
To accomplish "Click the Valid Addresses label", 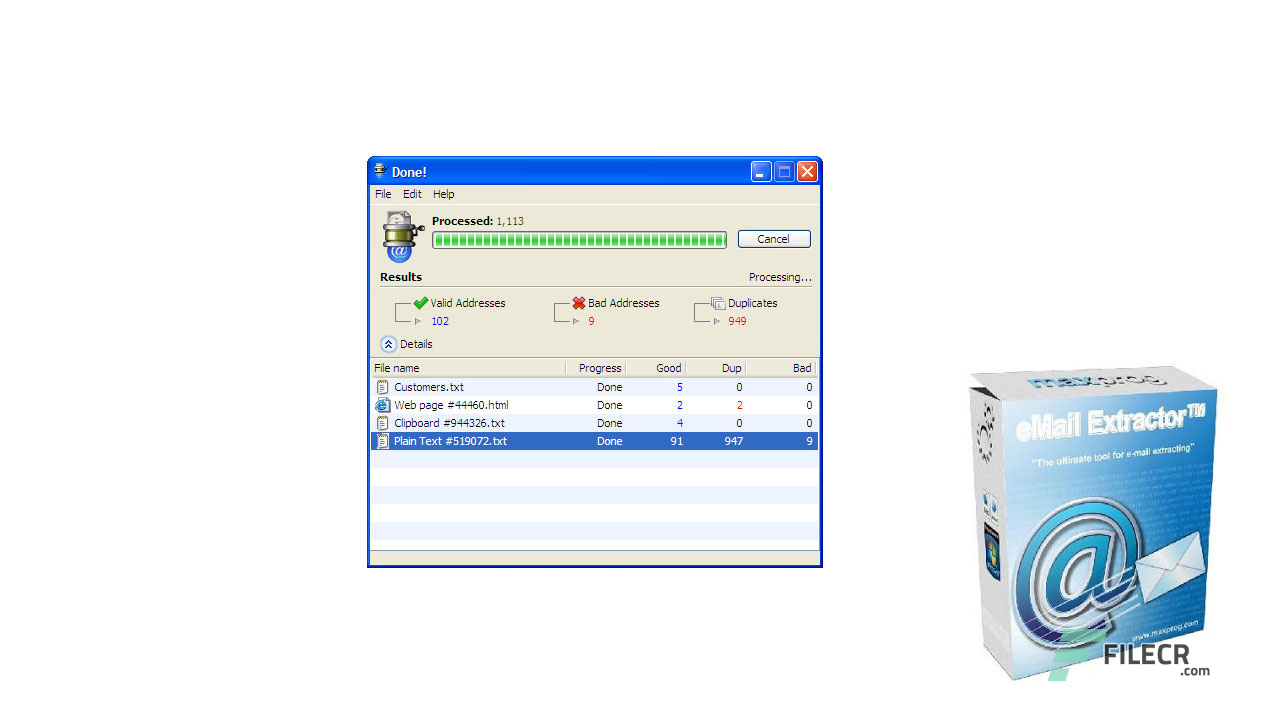I will pos(468,303).
